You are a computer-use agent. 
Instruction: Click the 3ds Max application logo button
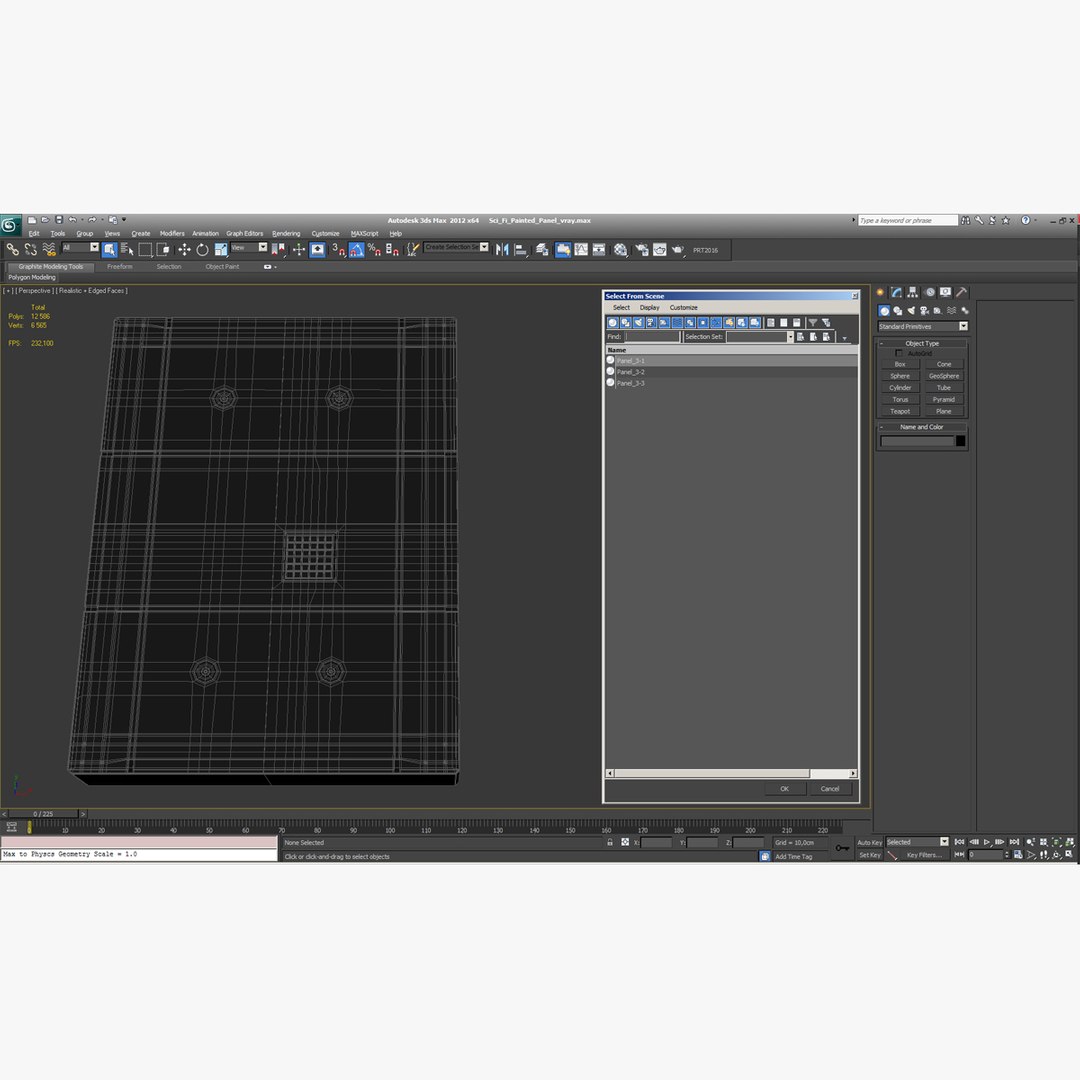[10, 225]
